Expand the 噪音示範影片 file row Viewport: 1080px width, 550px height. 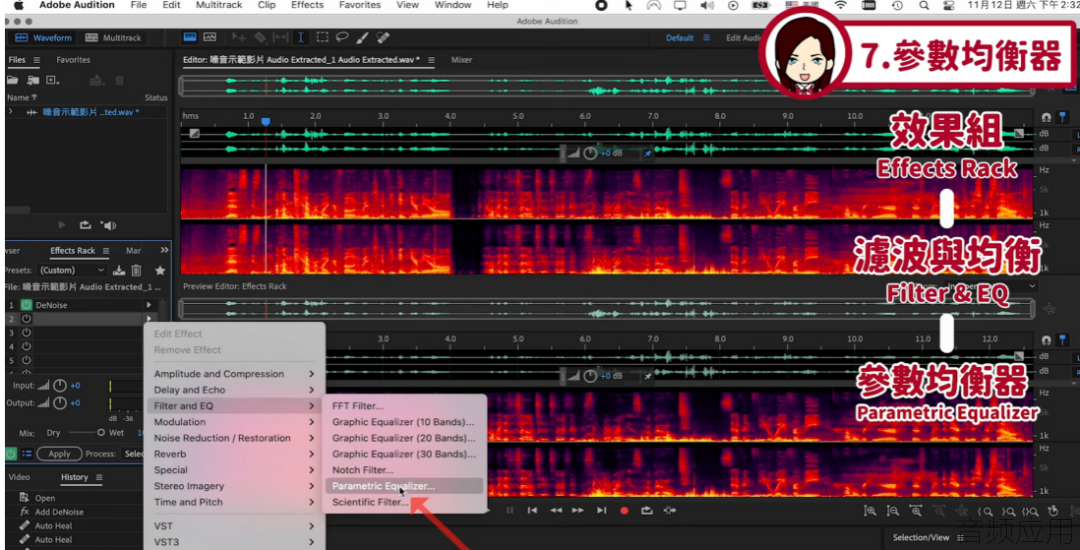[10, 112]
